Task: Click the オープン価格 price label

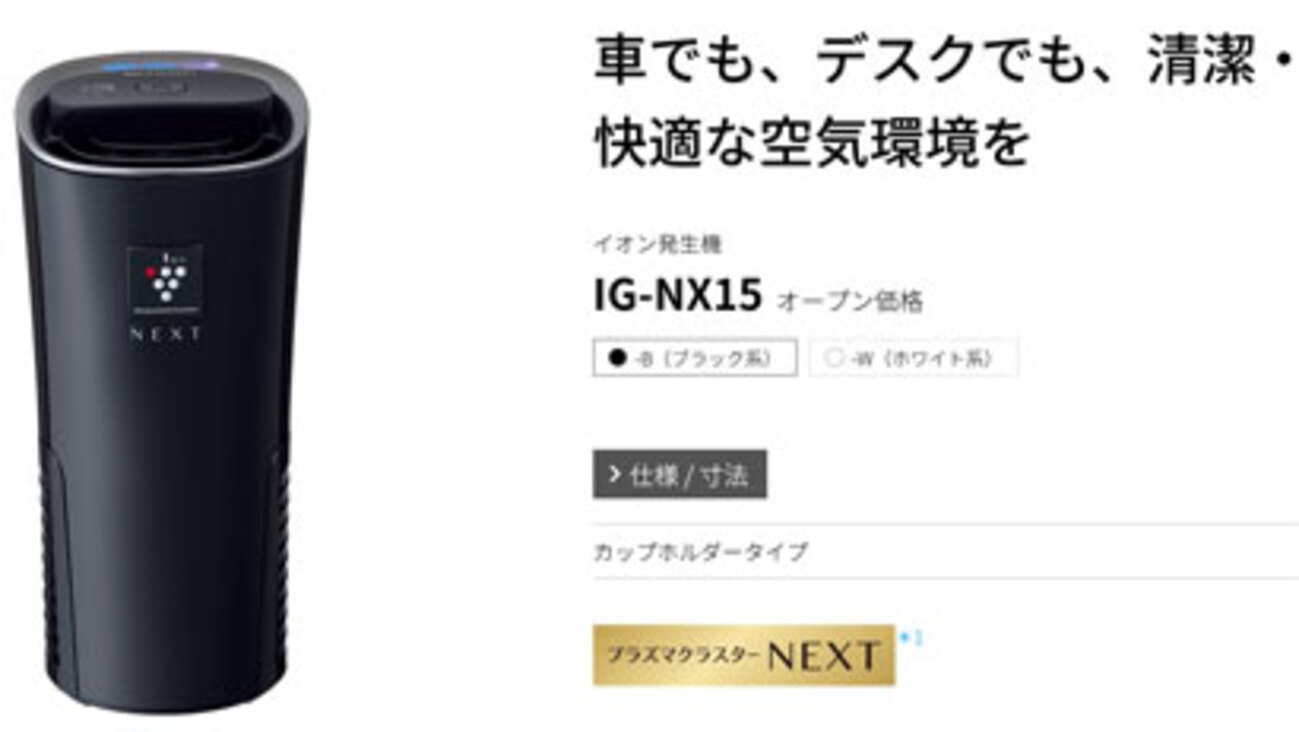Action: 850,300
